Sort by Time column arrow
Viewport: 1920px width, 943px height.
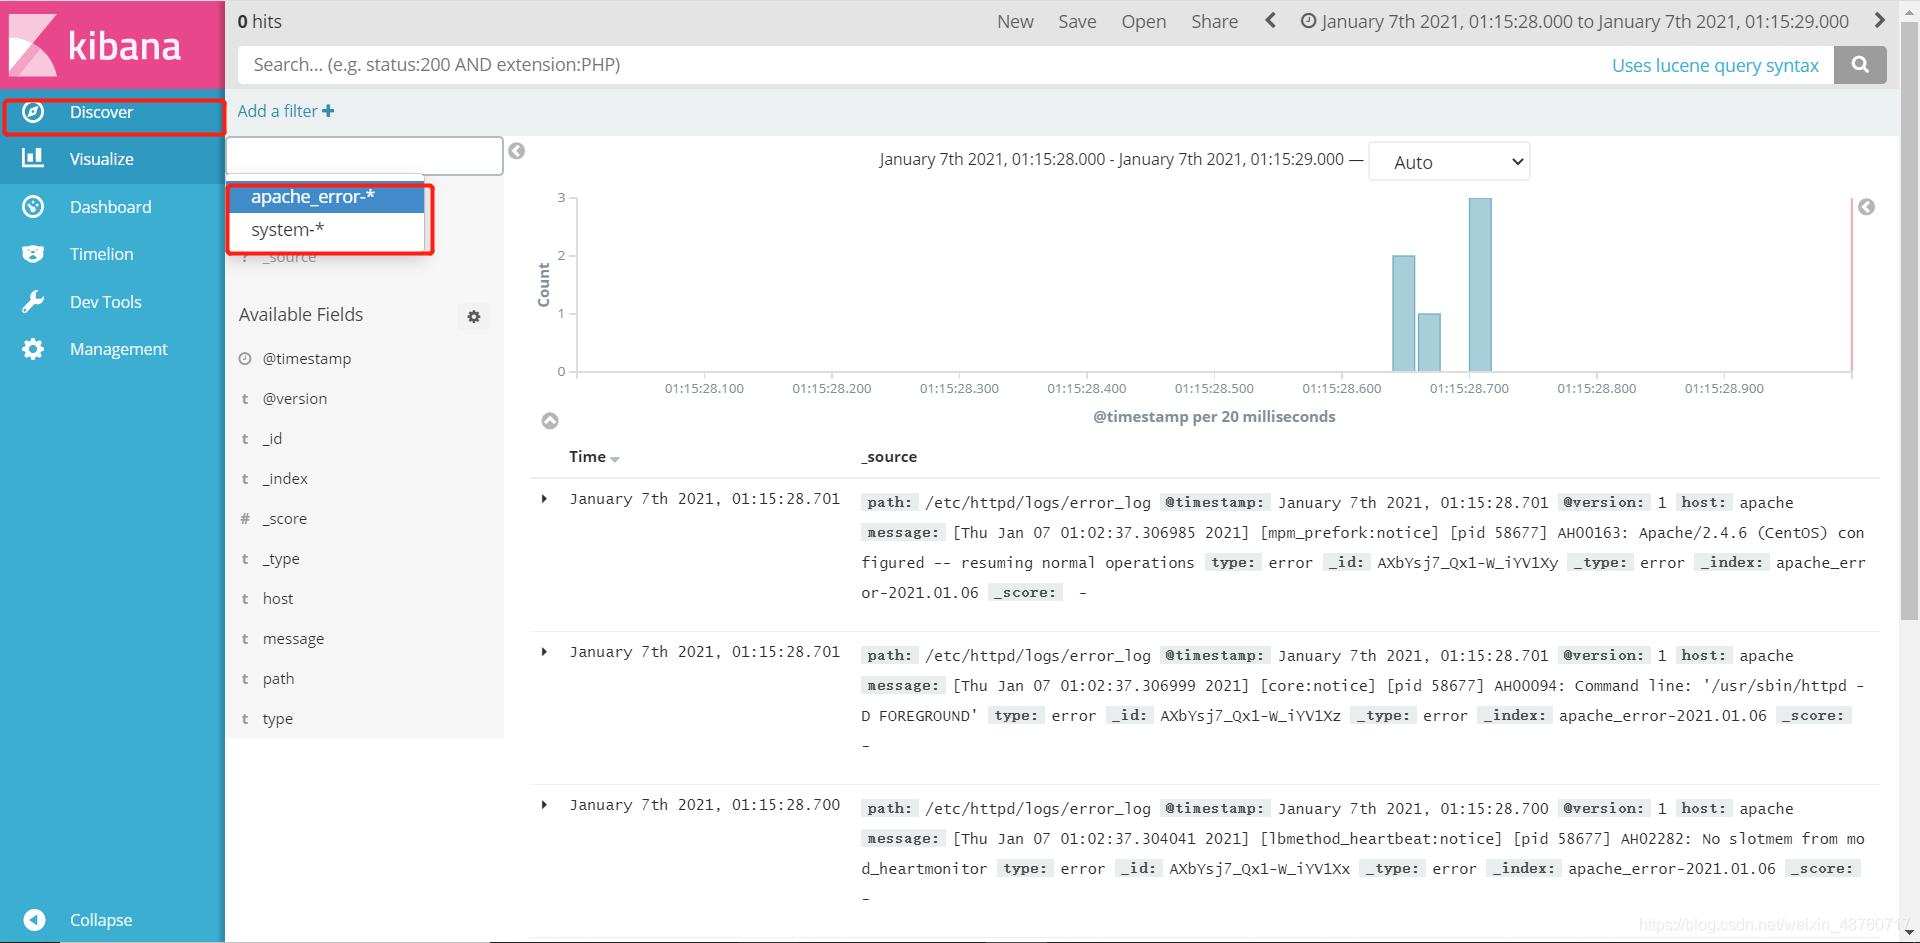(x=615, y=459)
